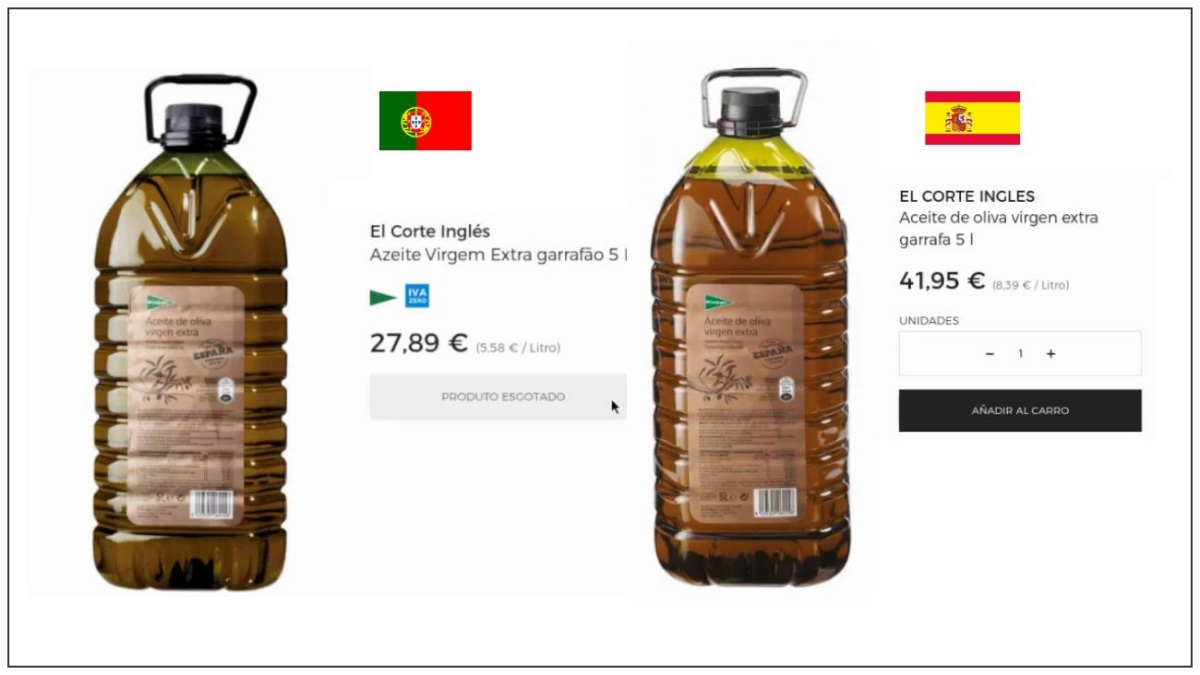
Task: Click the Añadir al carro button
Action: click(1020, 411)
